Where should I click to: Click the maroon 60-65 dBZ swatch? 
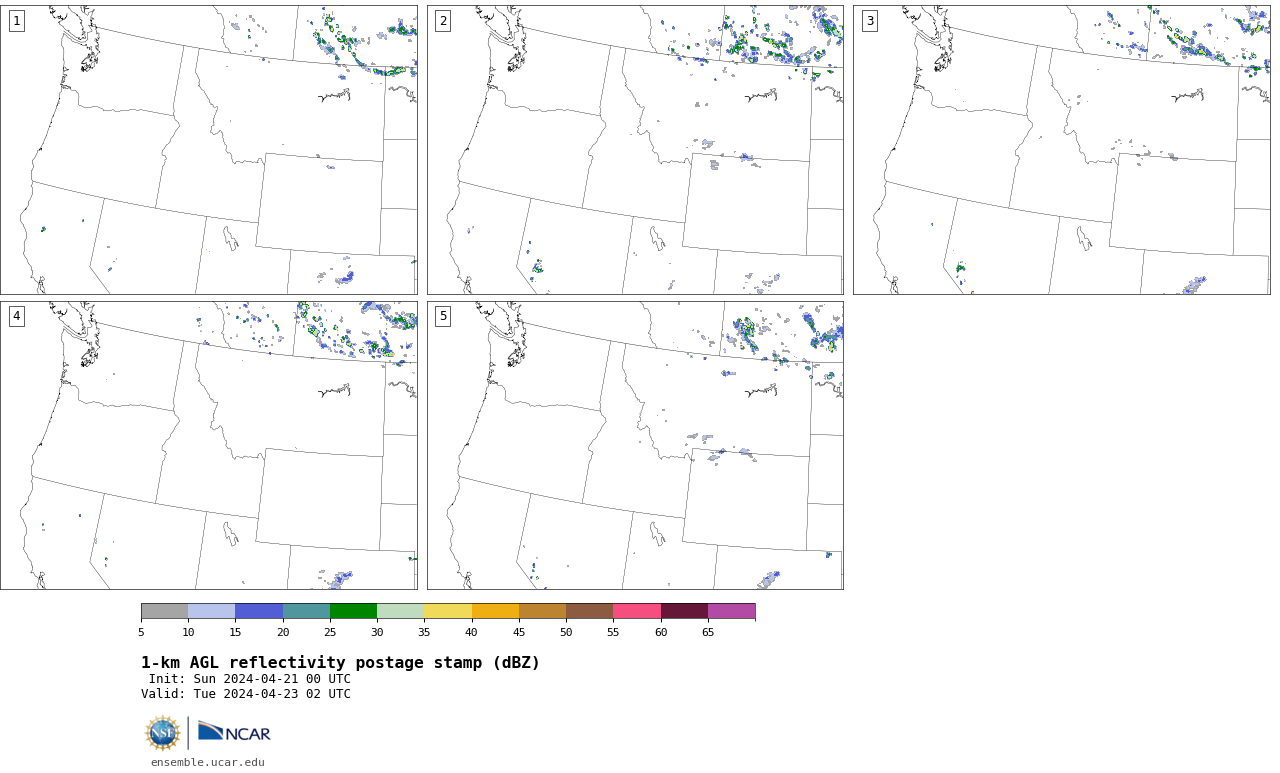tap(684, 611)
